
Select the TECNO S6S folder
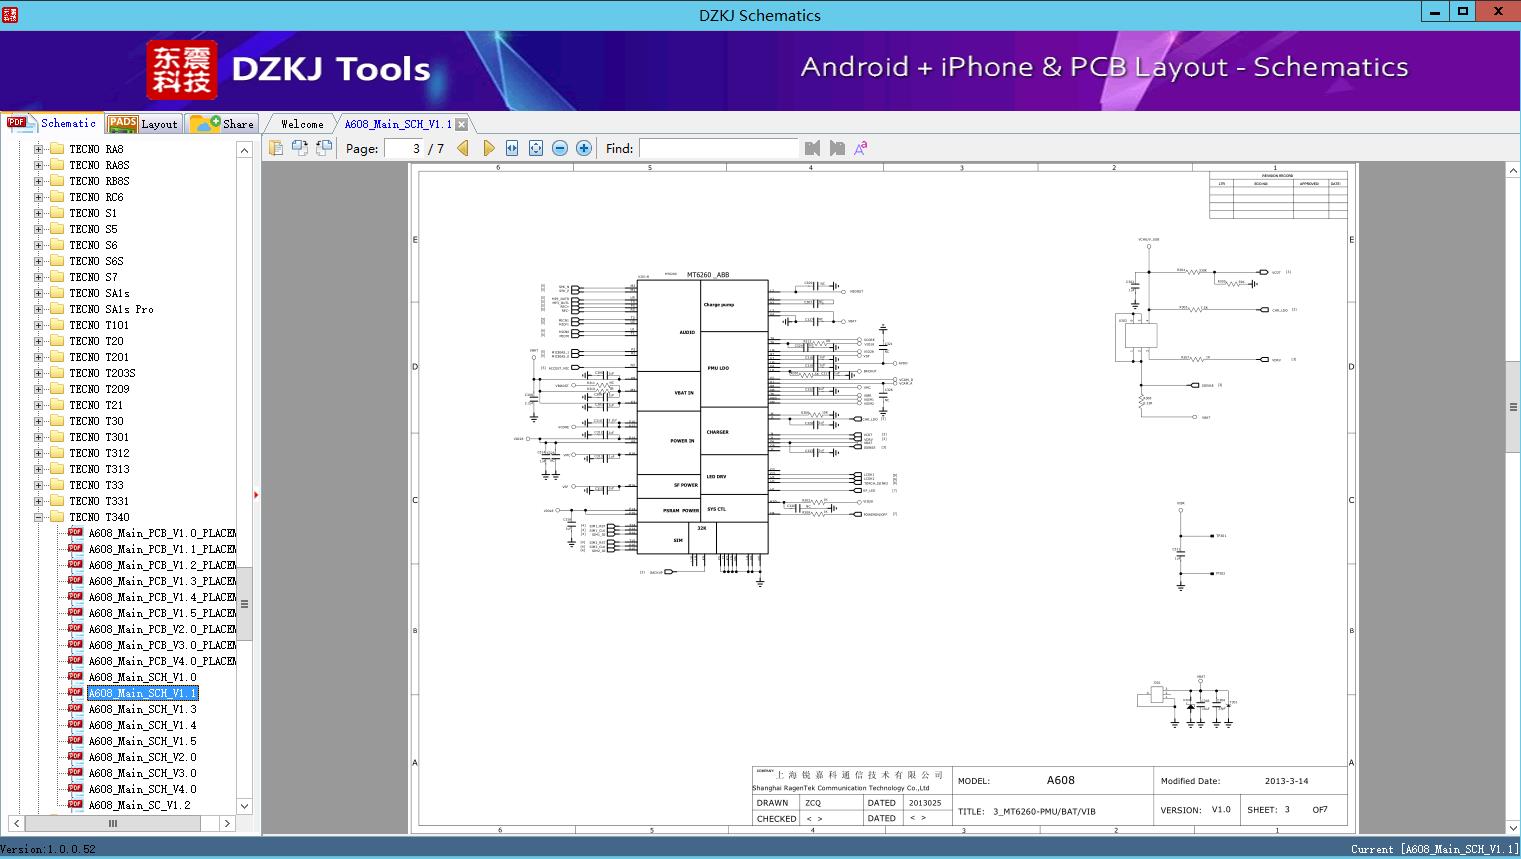[x=96, y=261]
